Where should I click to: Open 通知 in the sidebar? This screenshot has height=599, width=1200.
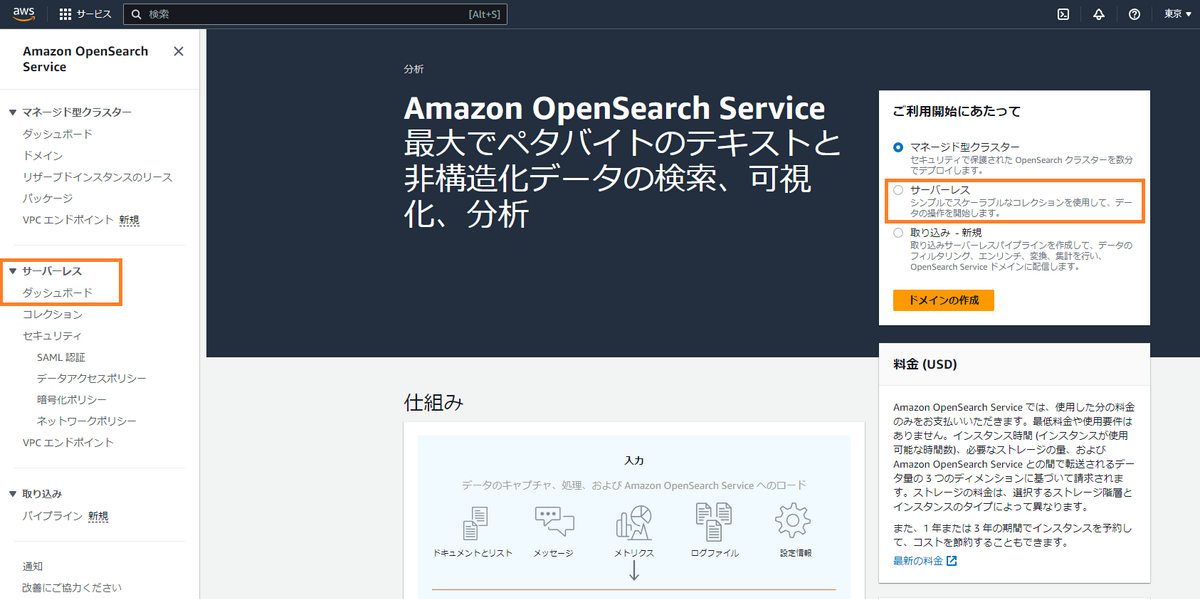click(33, 566)
